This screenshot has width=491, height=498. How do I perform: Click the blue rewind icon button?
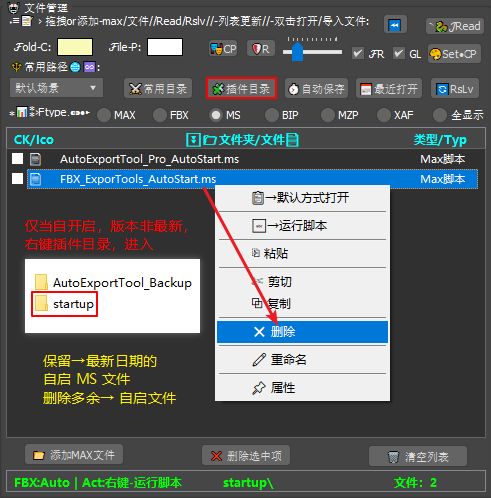pyautogui.click(x=395, y=24)
